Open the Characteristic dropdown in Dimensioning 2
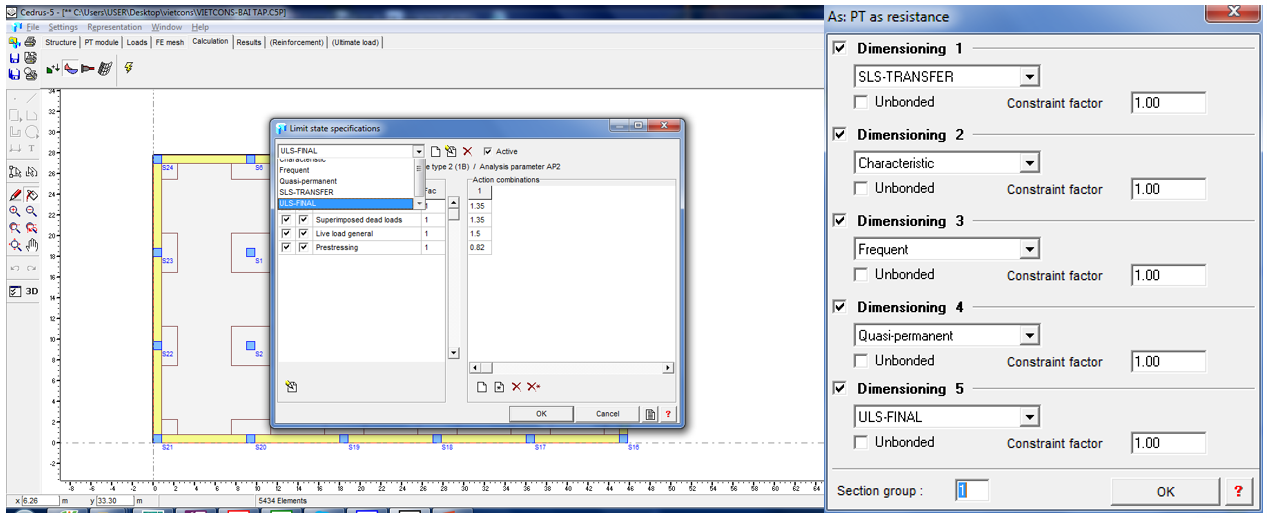This screenshot has height=518, width=1267. pyautogui.click(x=1029, y=163)
